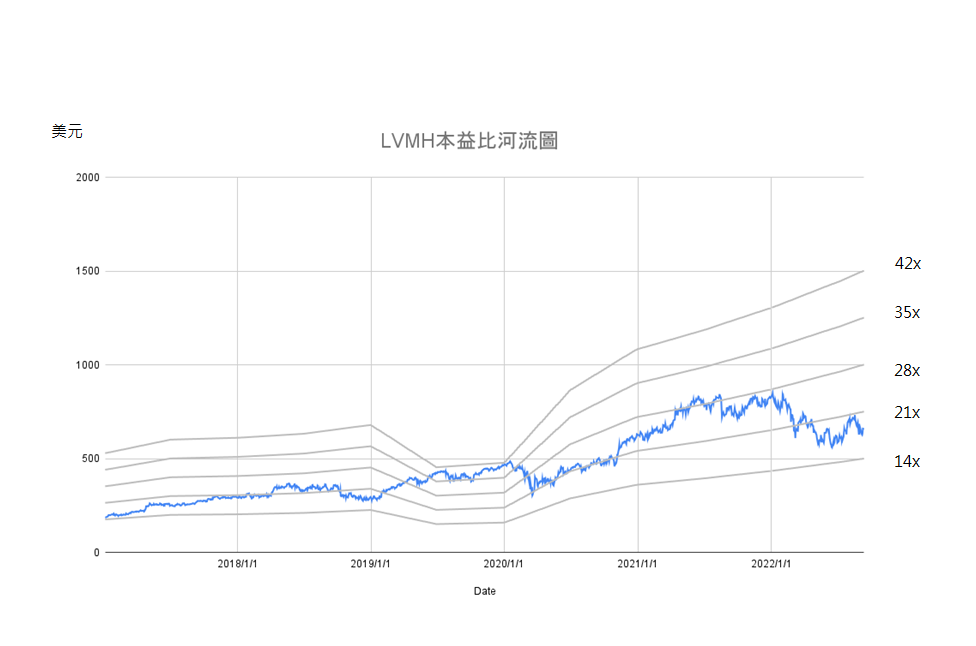Select the 0 y-axis tick label
The width and height of the screenshot is (976, 646).
pyautogui.click(x=96, y=552)
